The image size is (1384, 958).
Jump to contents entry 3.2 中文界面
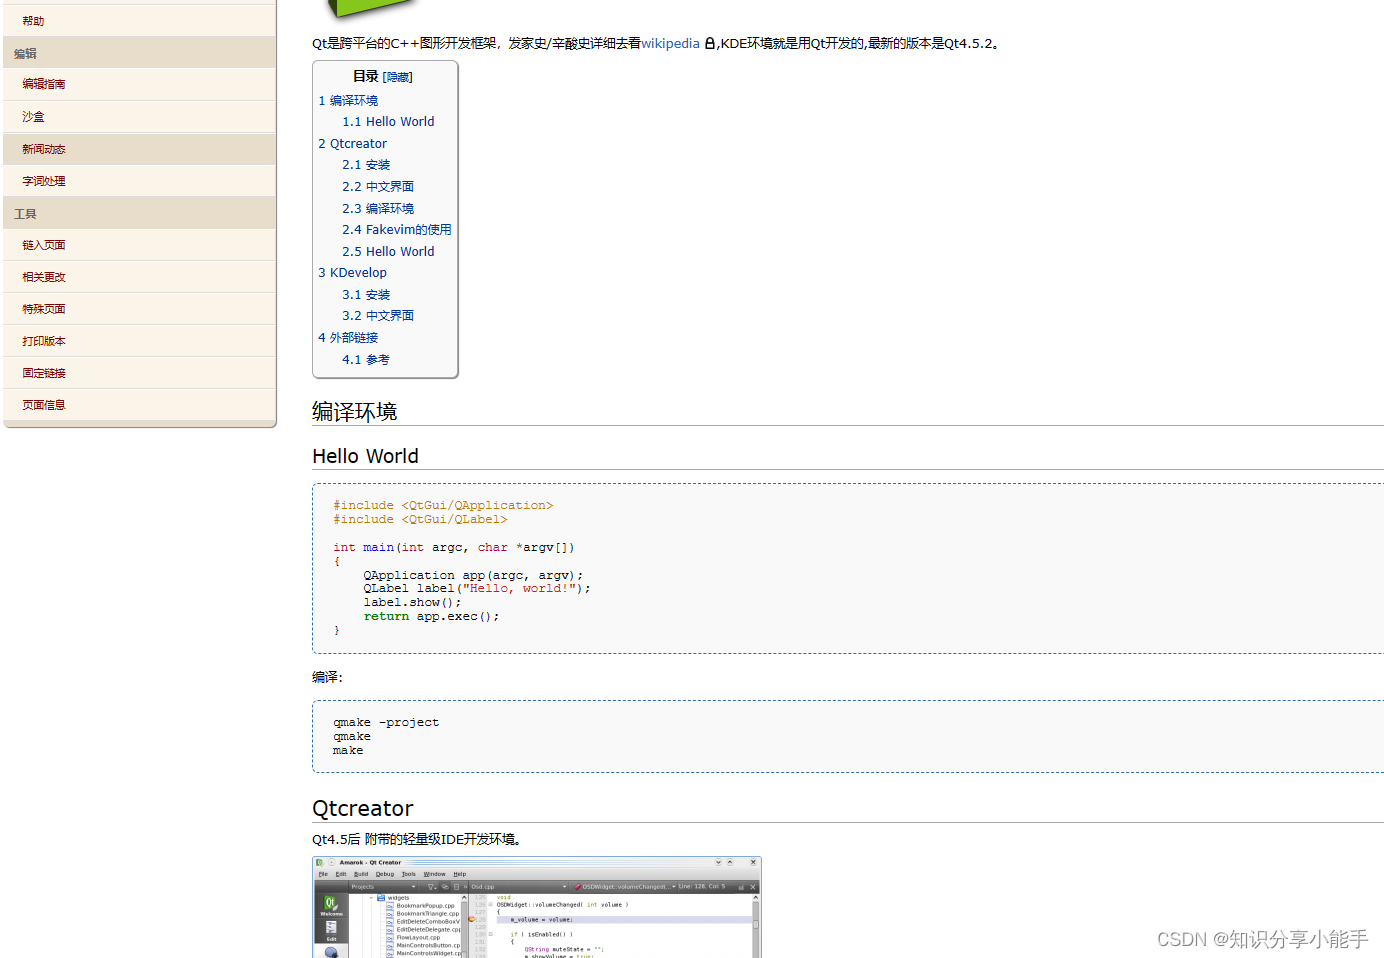pos(378,316)
